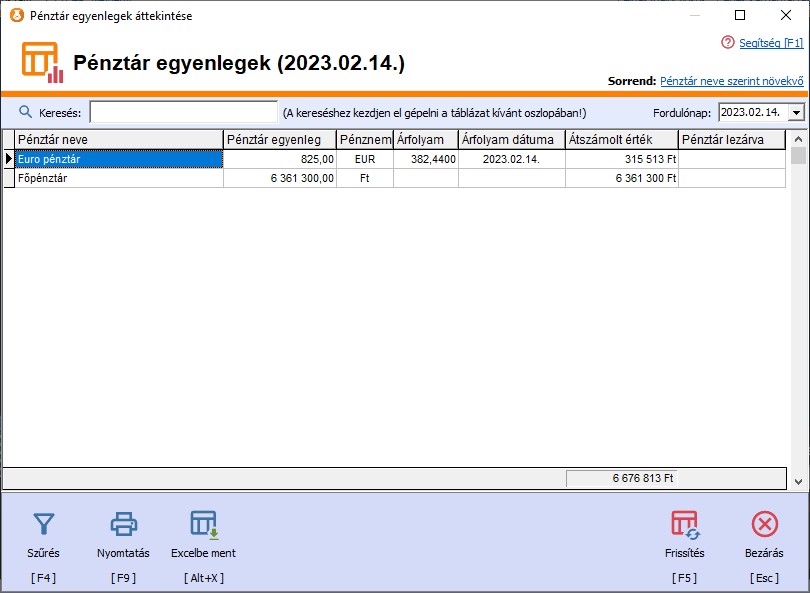Screen dimensions: 810x593
Task: Close the window using Bezárás icon
Action: [x=764, y=523]
